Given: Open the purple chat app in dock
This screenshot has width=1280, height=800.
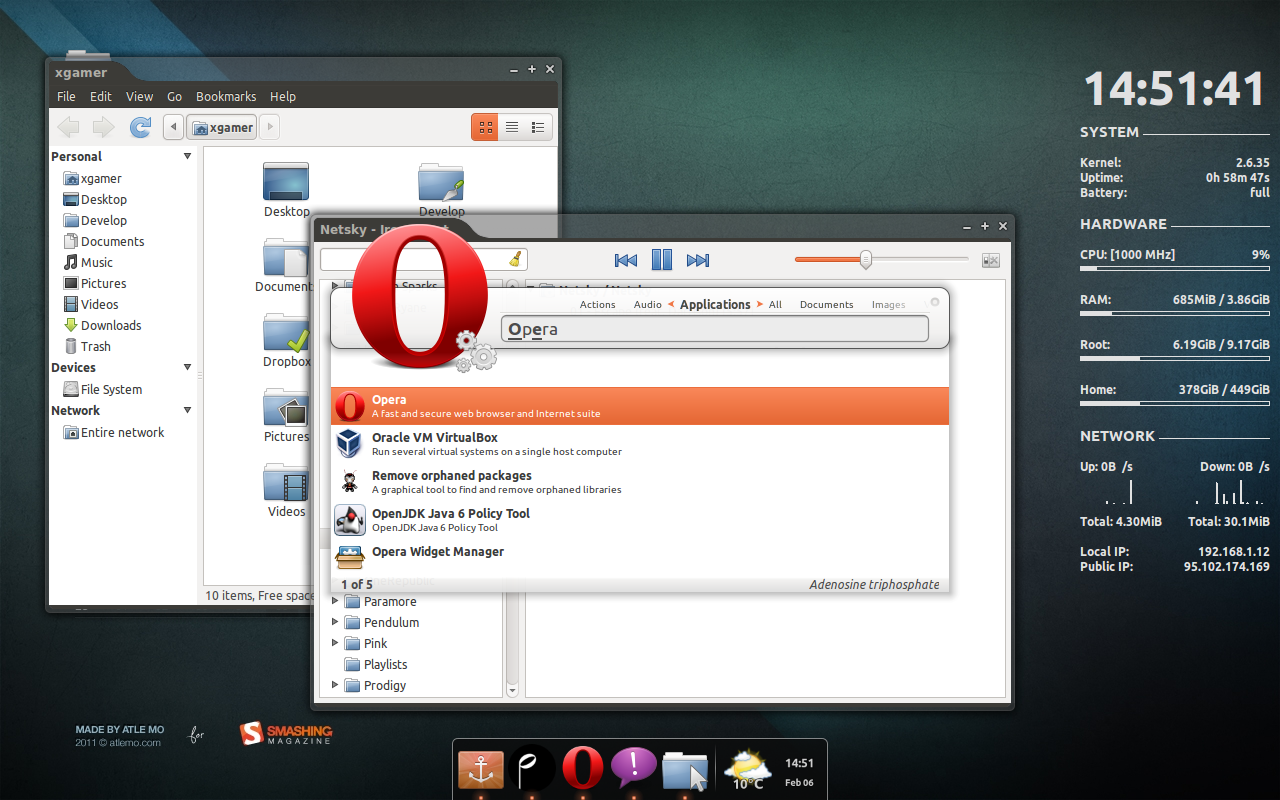Looking at the screenshot, I should [633, 768].
